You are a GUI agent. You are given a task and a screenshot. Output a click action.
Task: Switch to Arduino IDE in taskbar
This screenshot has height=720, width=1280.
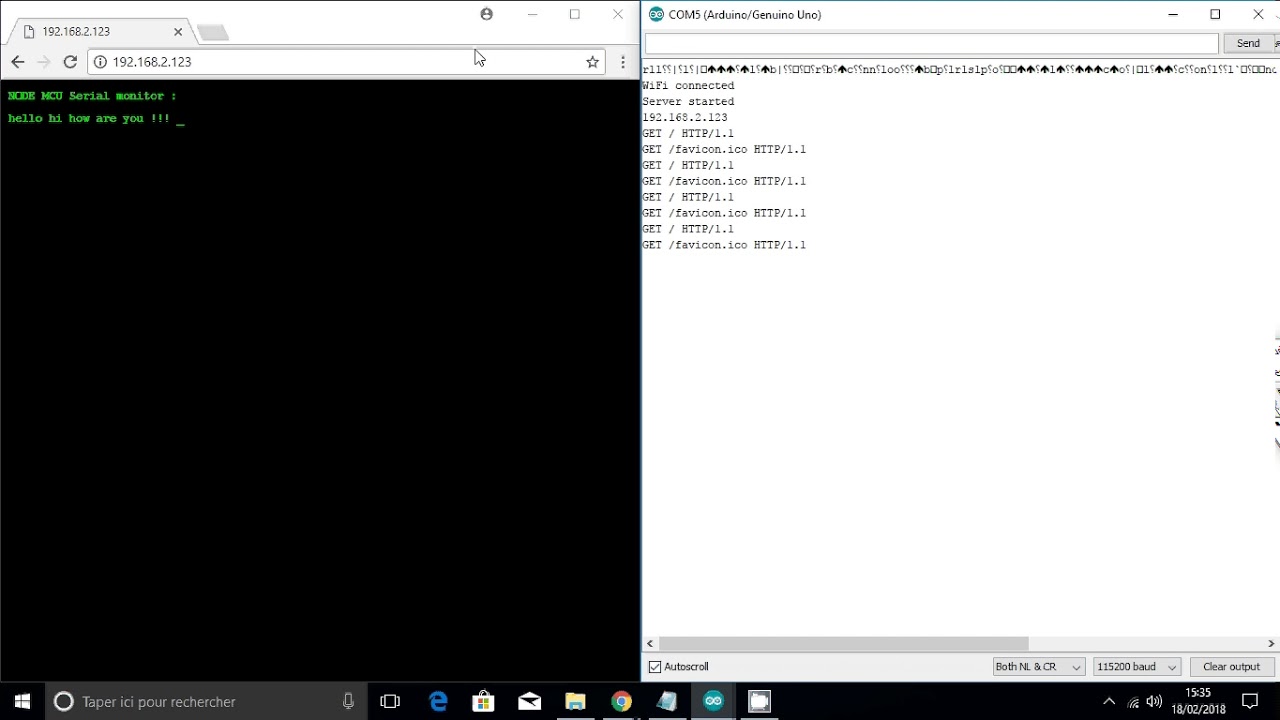click(713, 701)
